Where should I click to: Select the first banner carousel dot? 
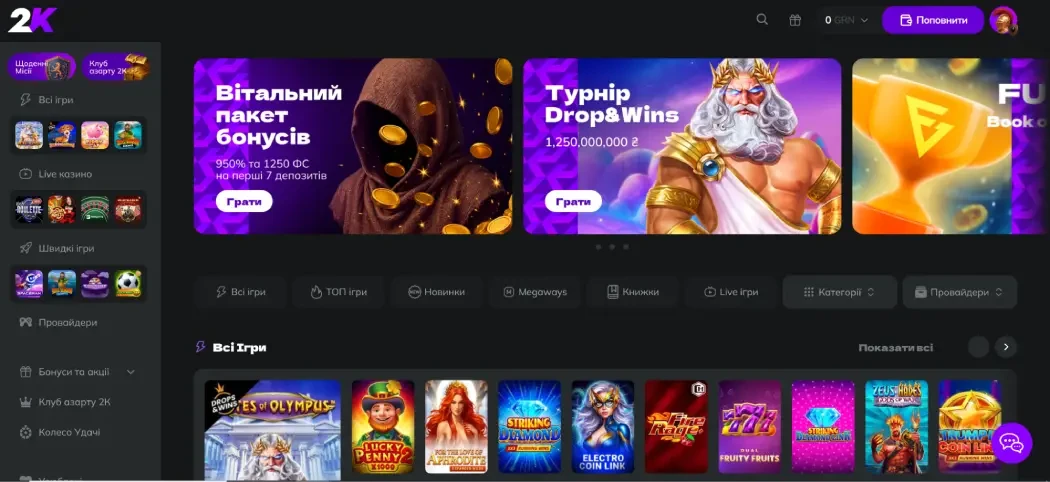pos(598,246)
